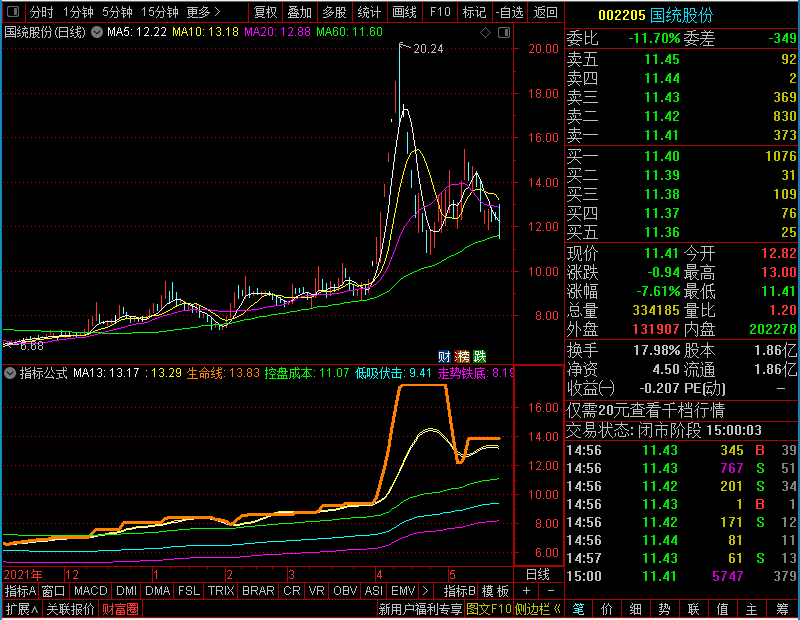The width and height of the screenshot is (800, 620).
Task: Switch indicator to TRIX
Action: (x=221, y=591)
